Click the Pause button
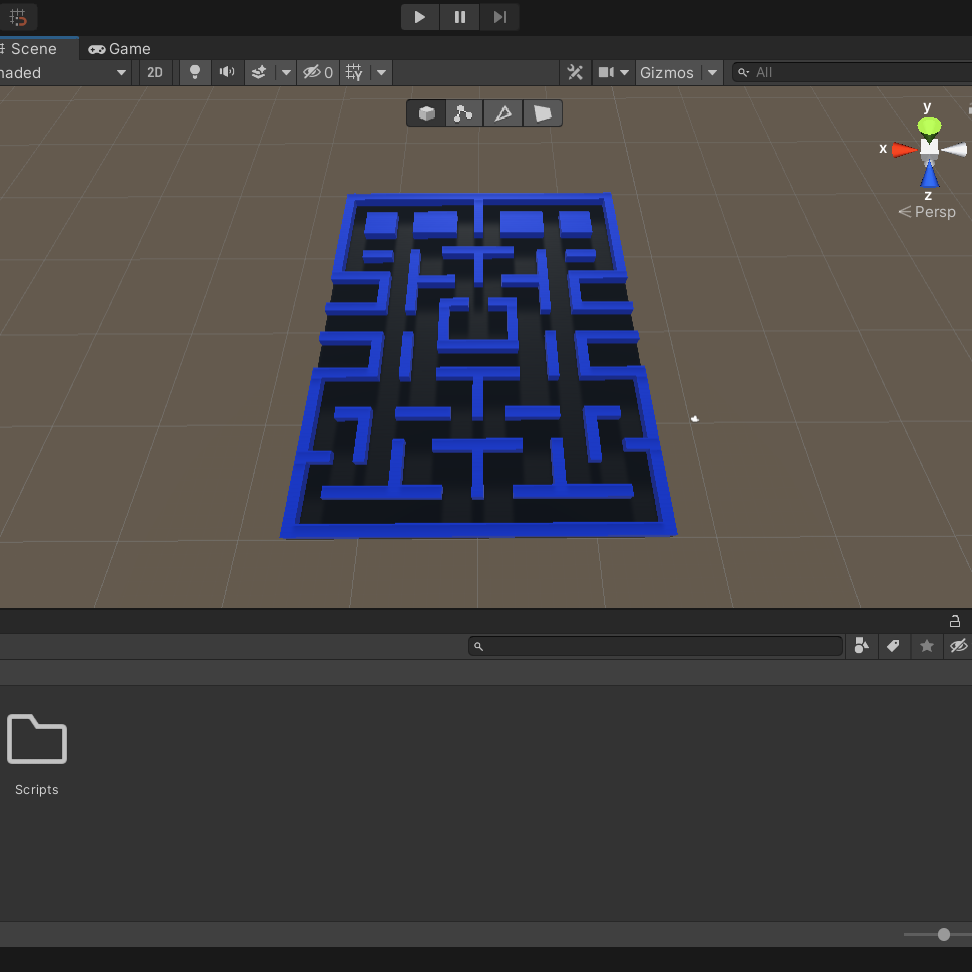This screenshot has width=972, height=972. coord(459,17)
